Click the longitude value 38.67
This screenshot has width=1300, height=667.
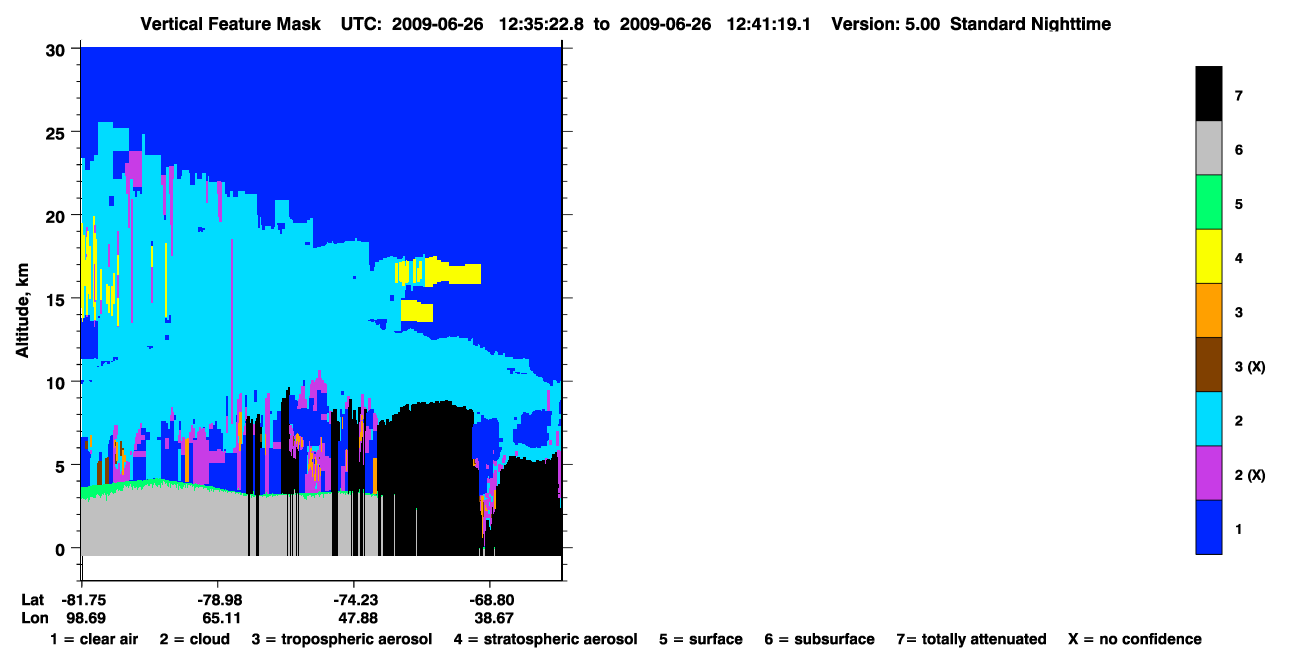[494, 618]
